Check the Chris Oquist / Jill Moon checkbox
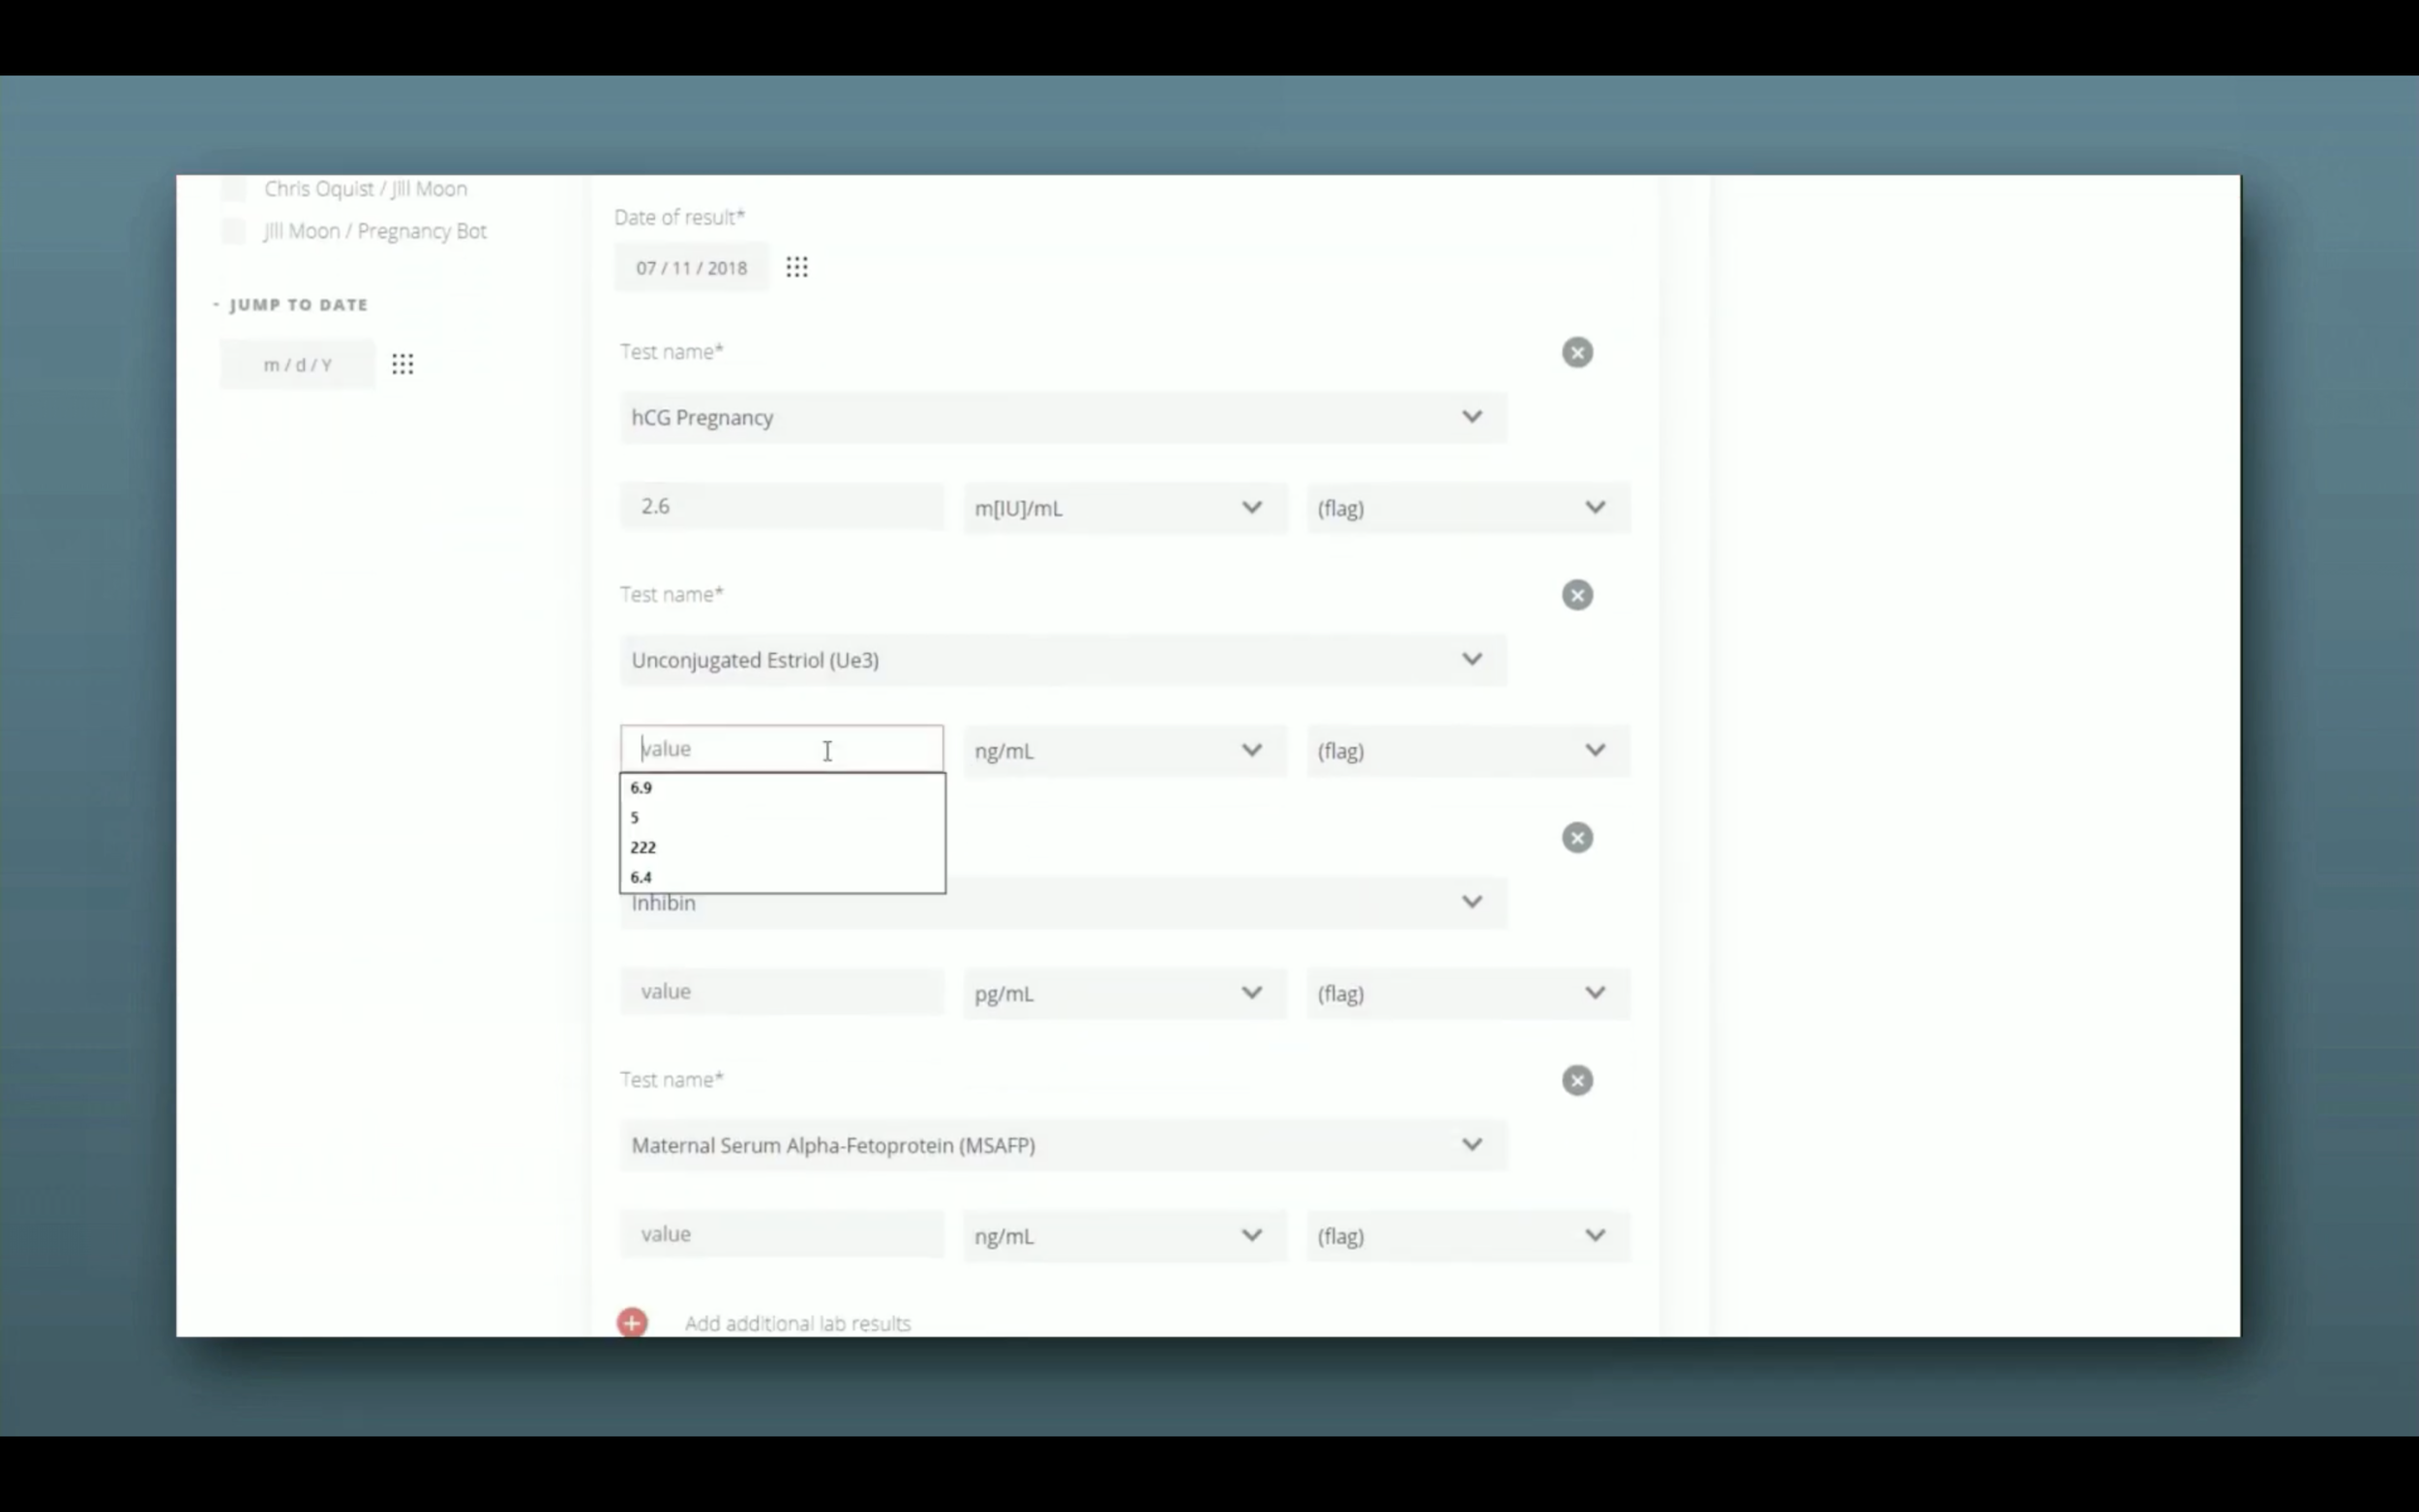 click(x=234, y=189)
